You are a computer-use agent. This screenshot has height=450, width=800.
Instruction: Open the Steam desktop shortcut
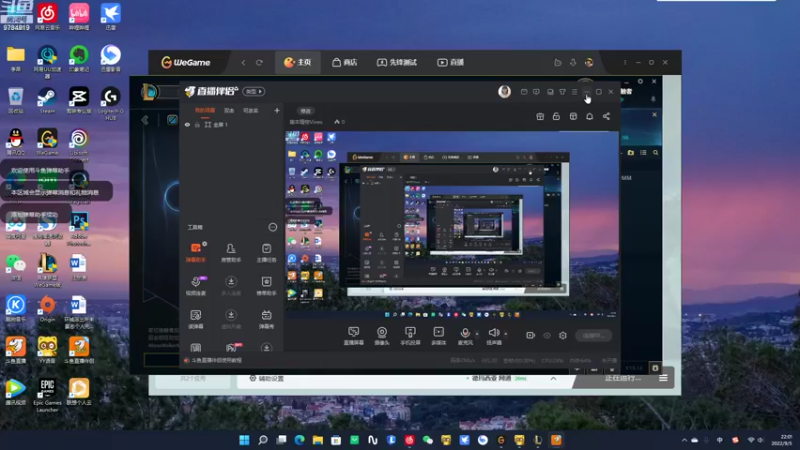[x=47, y=101]
